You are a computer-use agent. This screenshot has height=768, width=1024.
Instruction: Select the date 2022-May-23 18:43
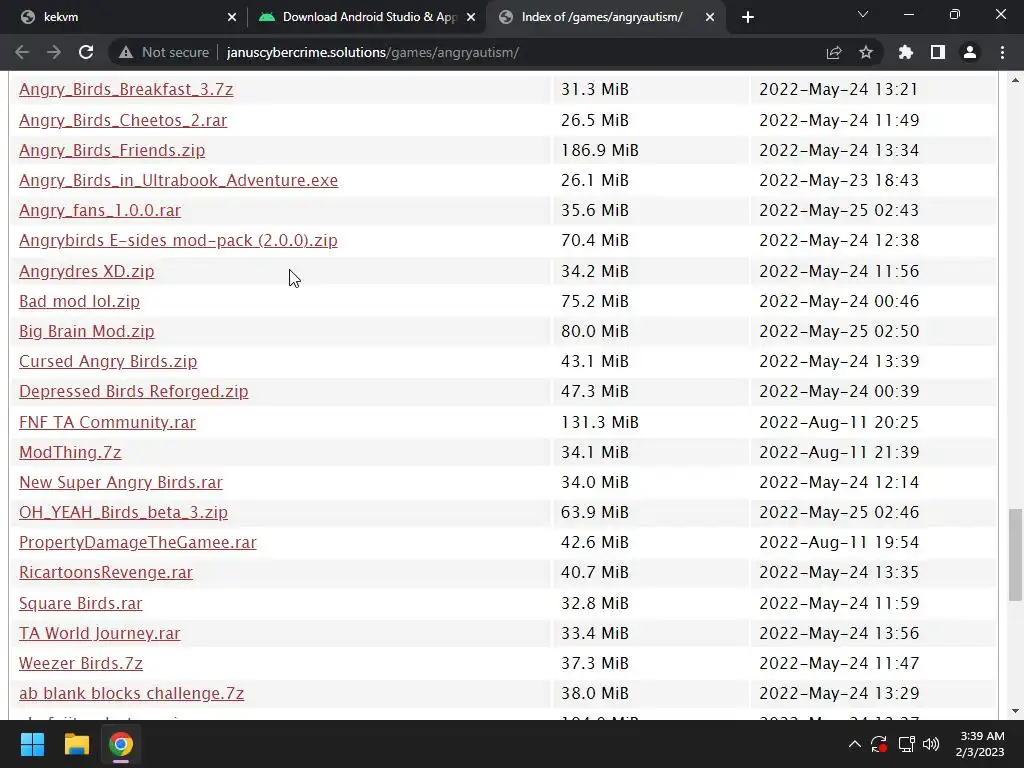tap(839, 180)
